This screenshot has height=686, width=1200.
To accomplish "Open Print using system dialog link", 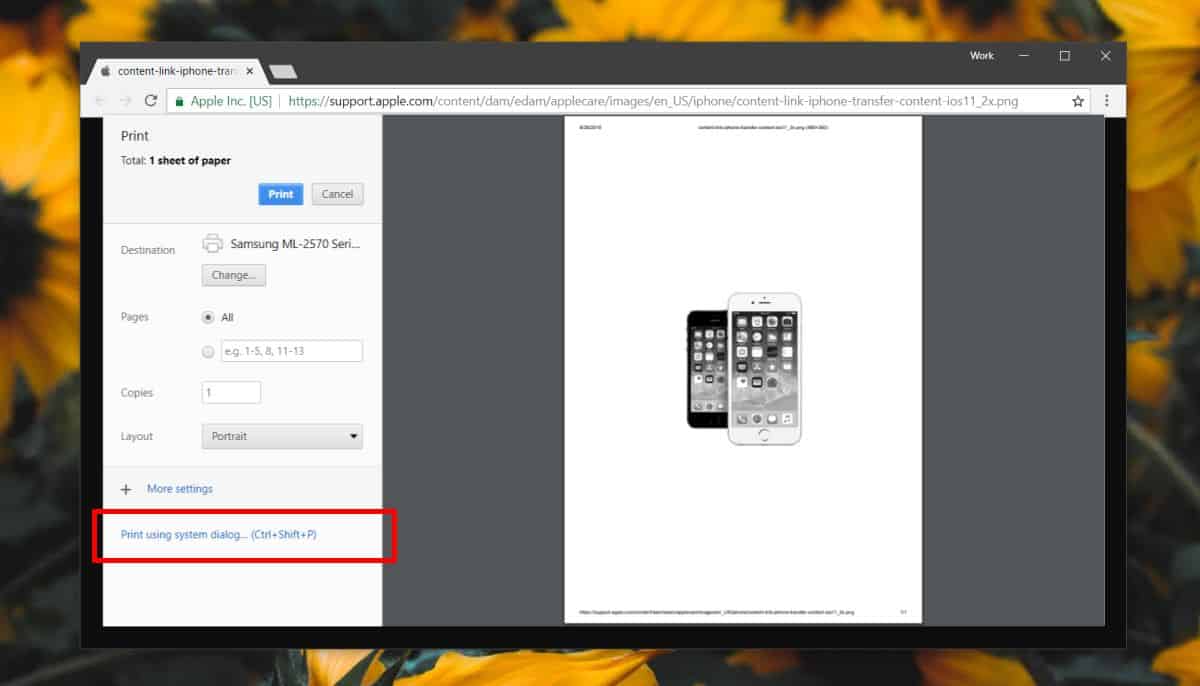I will coord(218,535).
